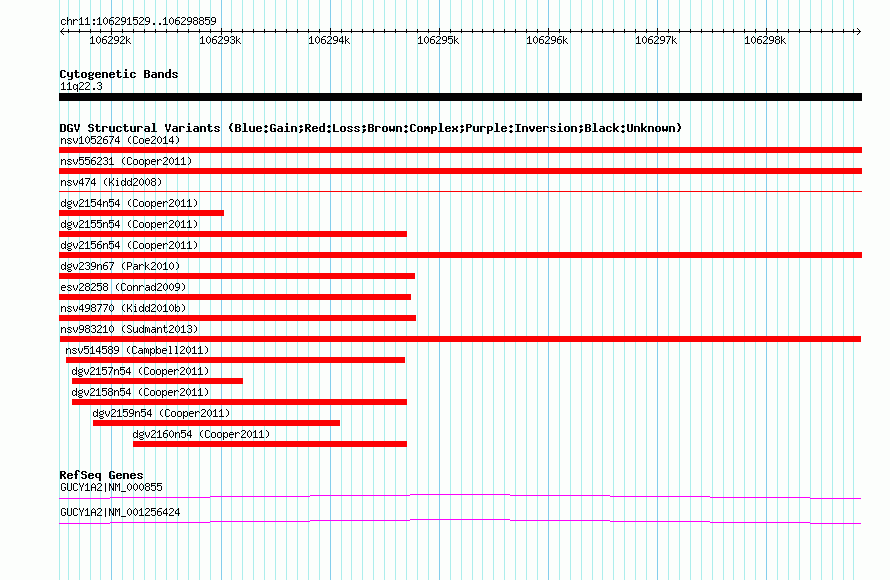Select the short red bar under dgv2154n54
Screen dimensions: 890x580
click(141, 213)
